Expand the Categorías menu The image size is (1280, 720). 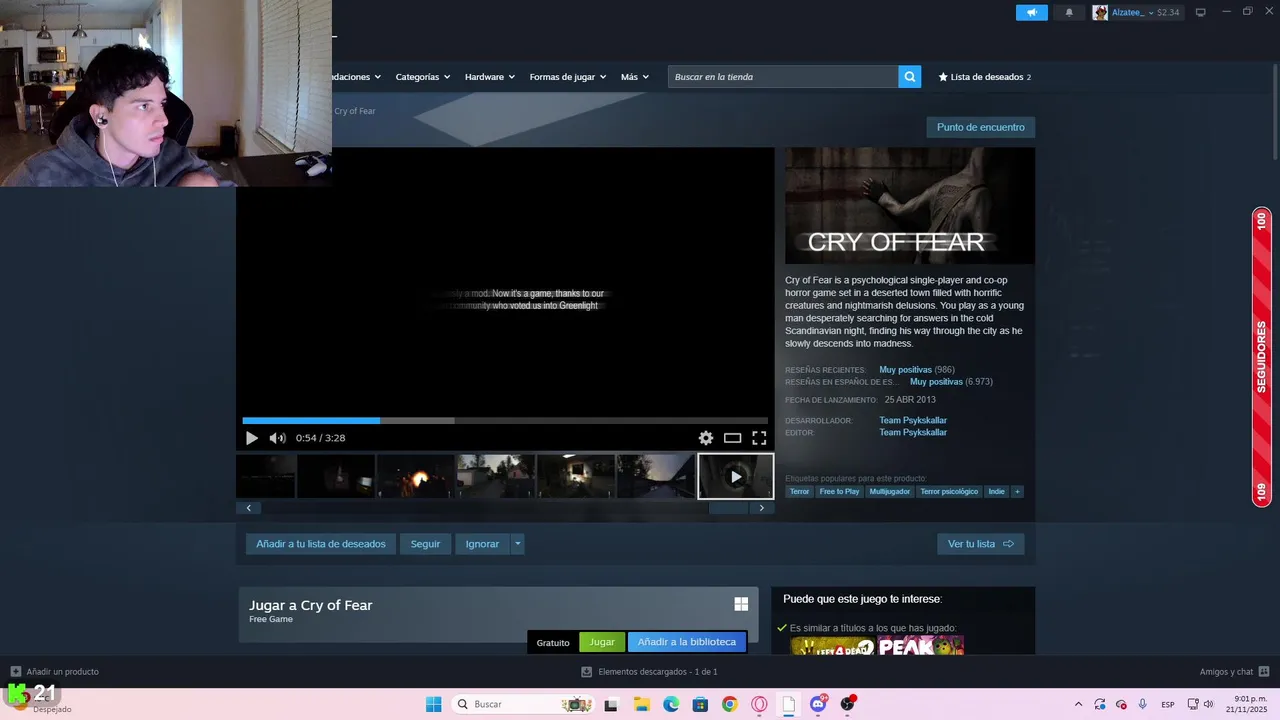click(x=422, y=77)
